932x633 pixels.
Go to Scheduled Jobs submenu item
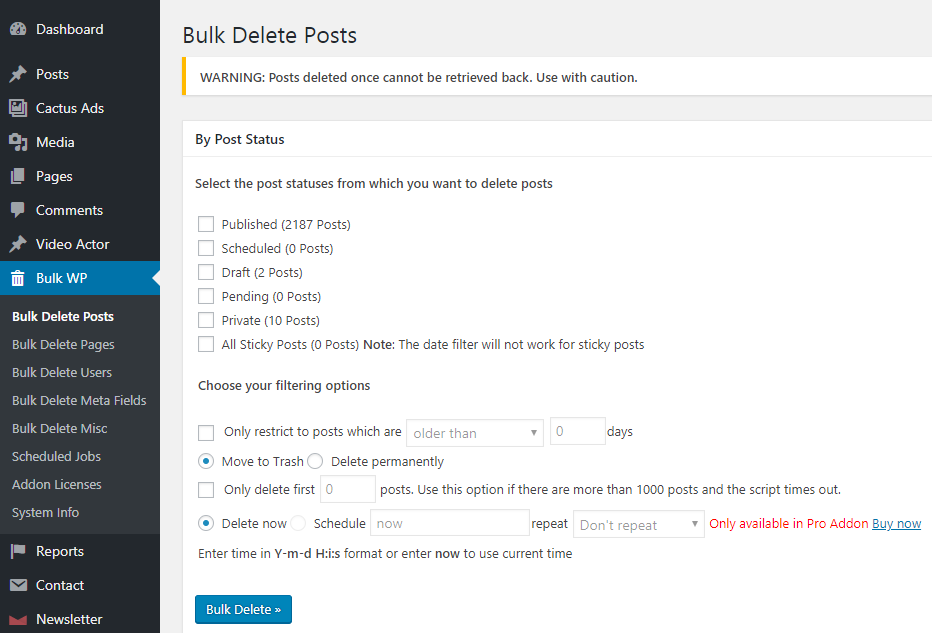tap(56, 456)
